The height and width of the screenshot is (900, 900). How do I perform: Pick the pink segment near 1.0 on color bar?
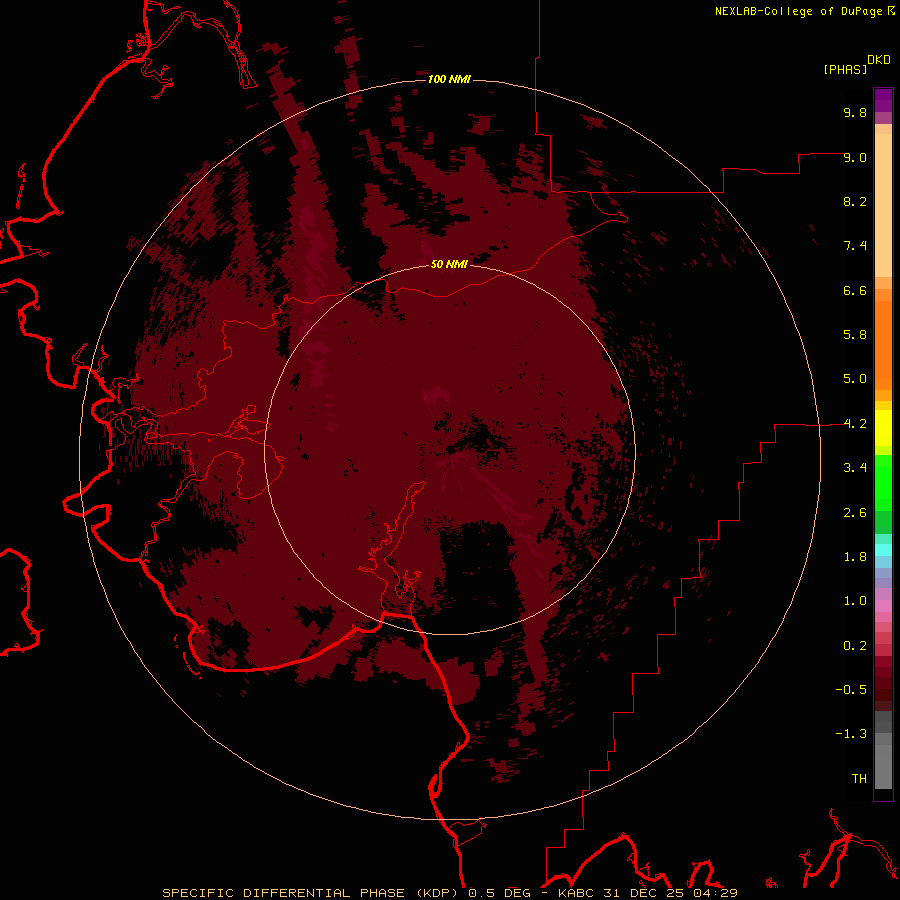pos(883,606)
